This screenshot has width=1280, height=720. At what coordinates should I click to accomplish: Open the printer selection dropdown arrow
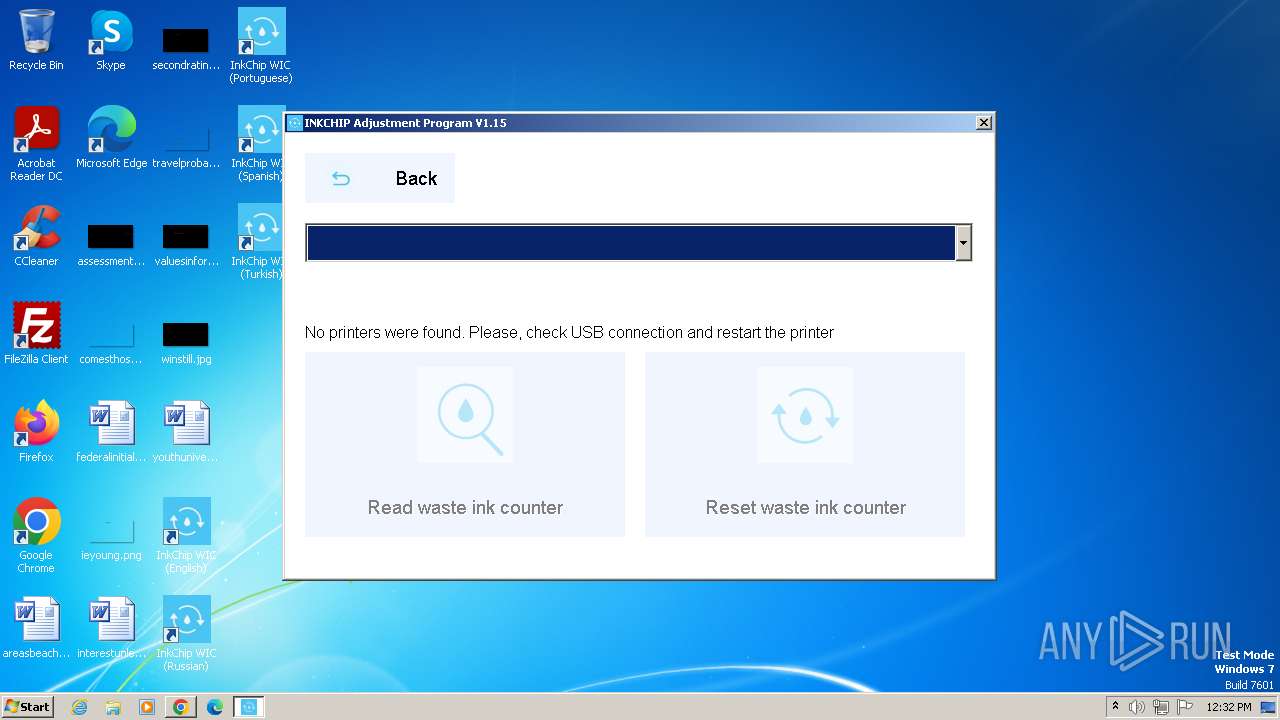[963, 243]
